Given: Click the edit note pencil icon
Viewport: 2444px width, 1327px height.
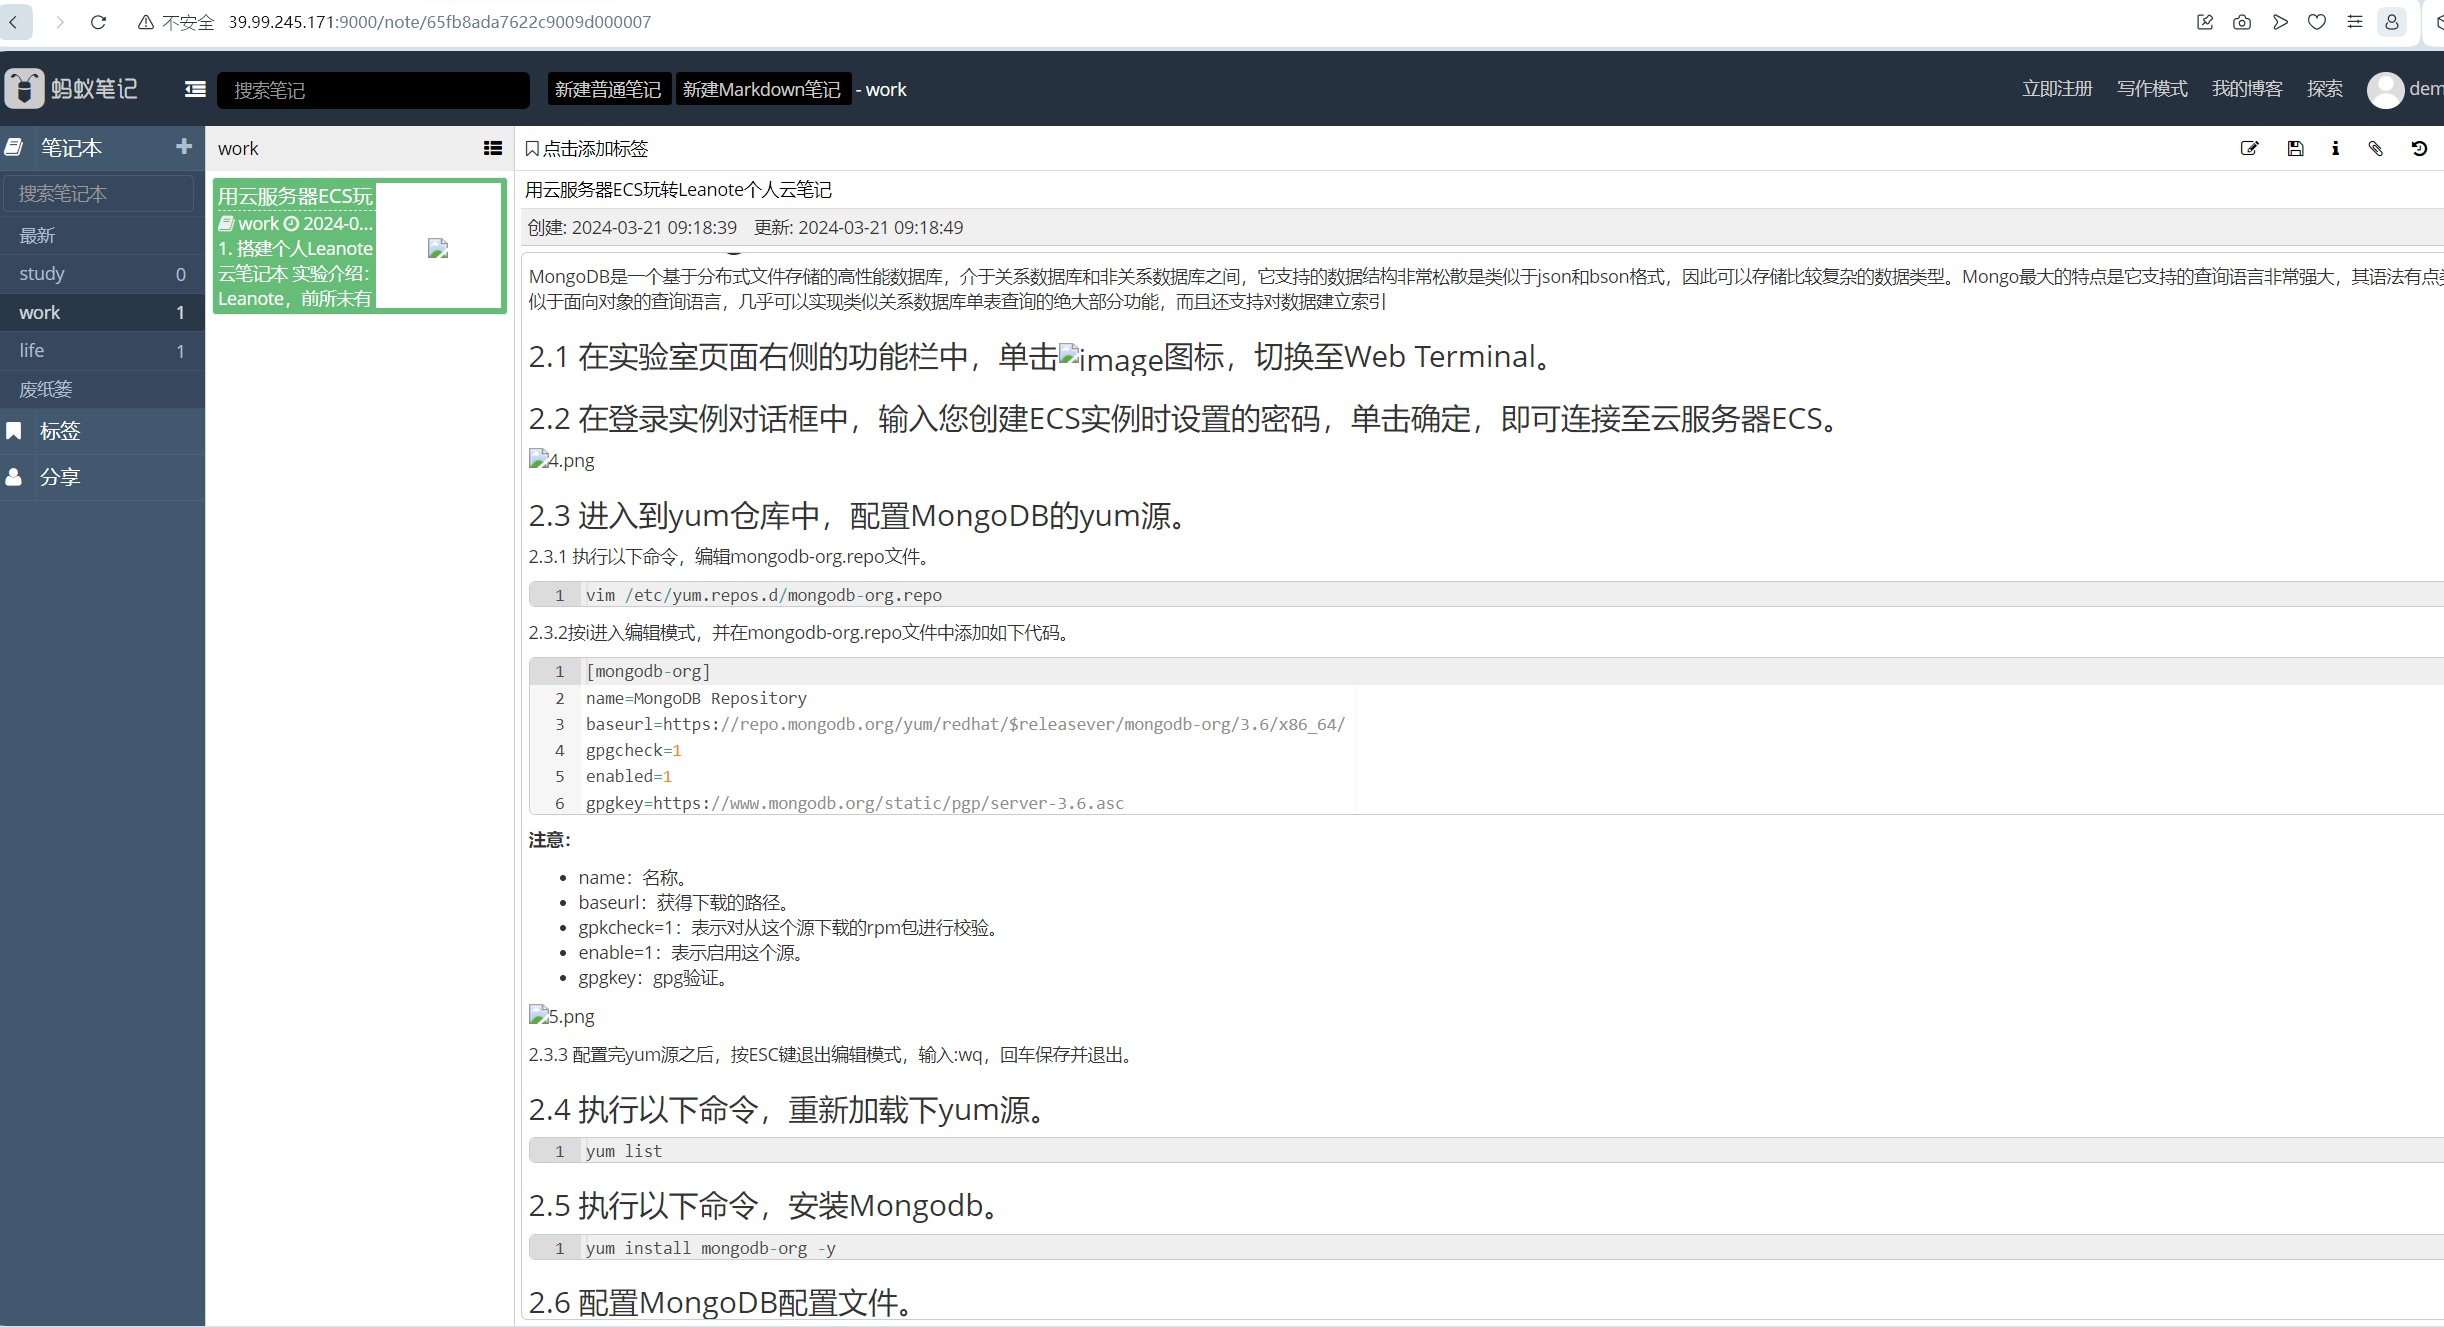Looking at the screenshot, I should click(2249, 149).
